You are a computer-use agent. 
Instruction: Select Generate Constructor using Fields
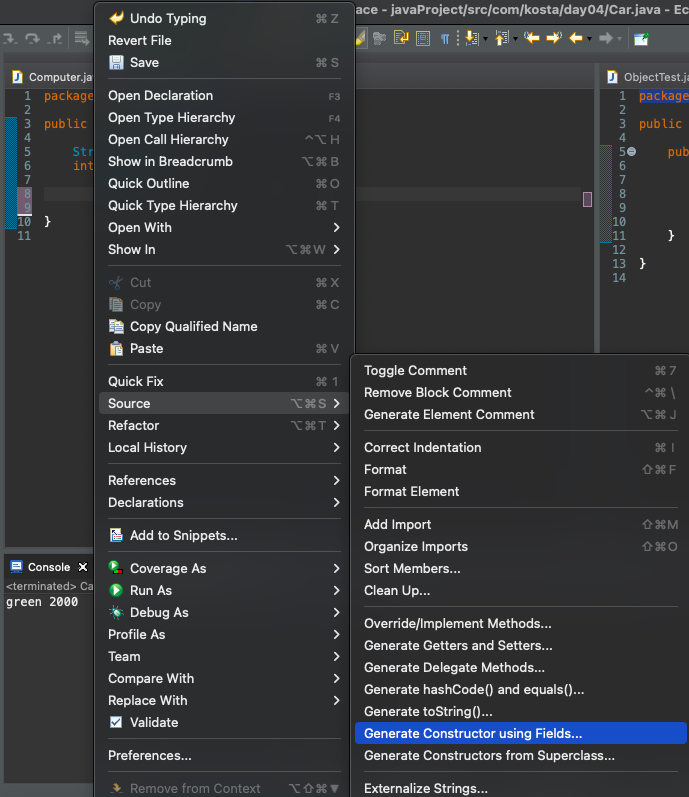(x=521, y=733)
